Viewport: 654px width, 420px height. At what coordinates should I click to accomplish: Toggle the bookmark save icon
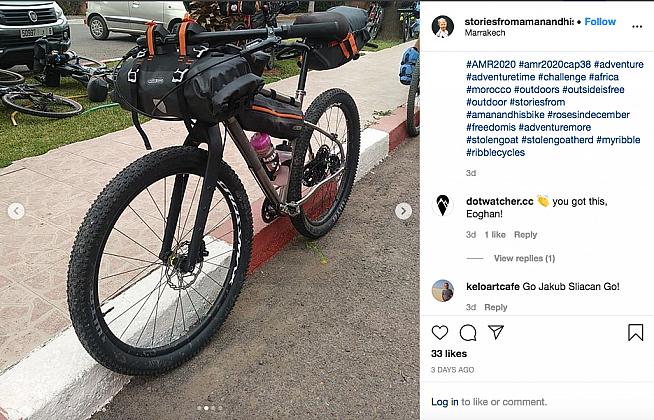(636, 332)
